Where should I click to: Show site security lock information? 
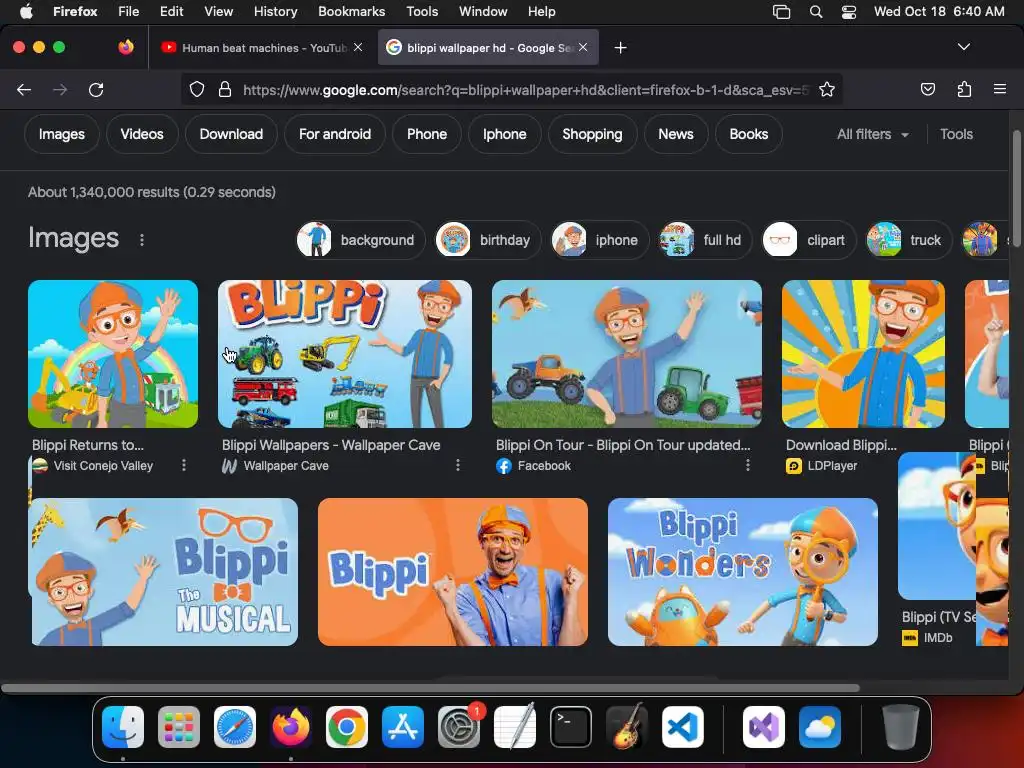point(225,89)
